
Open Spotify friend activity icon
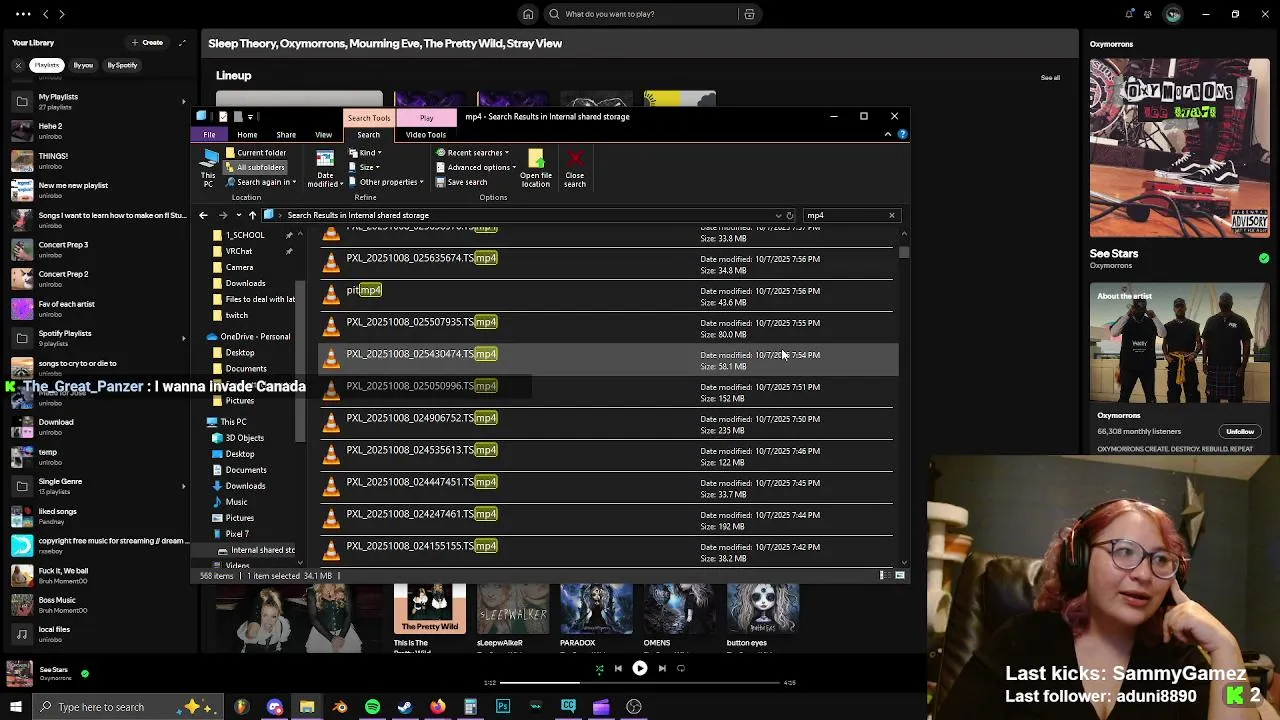coord(1148,14)
